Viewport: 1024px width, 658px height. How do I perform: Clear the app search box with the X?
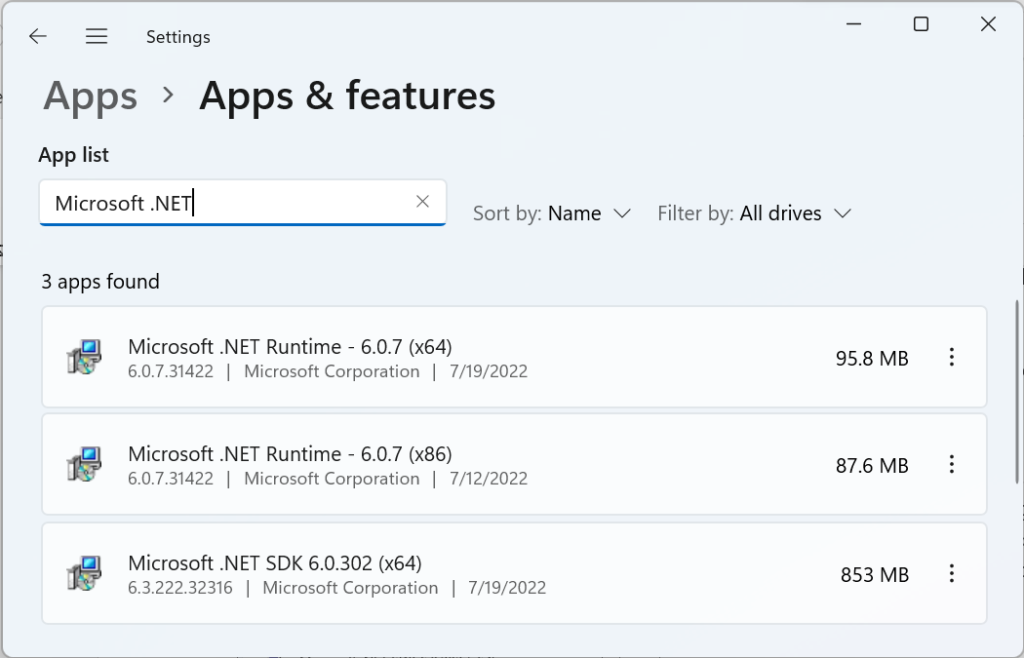(x=421, y=201)
